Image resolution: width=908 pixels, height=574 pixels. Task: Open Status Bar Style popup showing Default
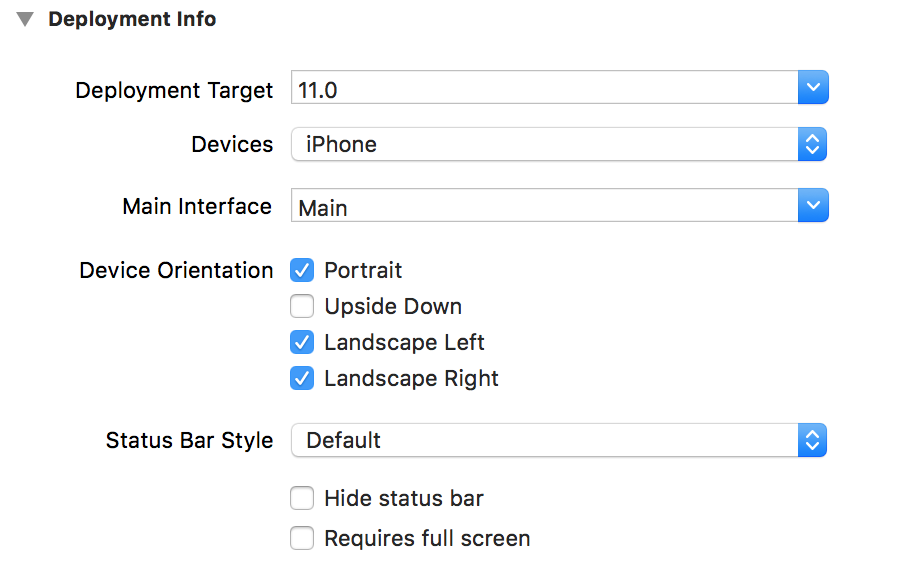coord(544,440)
